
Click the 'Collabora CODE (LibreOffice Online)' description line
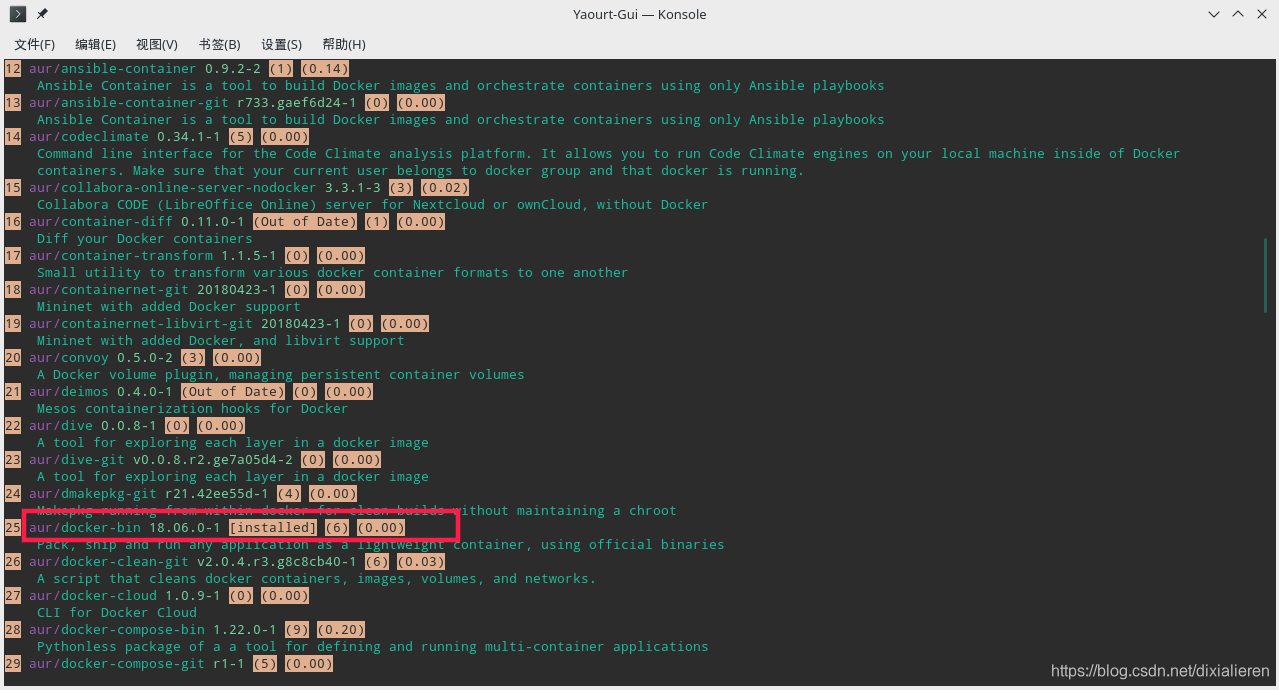(x=373, y=205)
